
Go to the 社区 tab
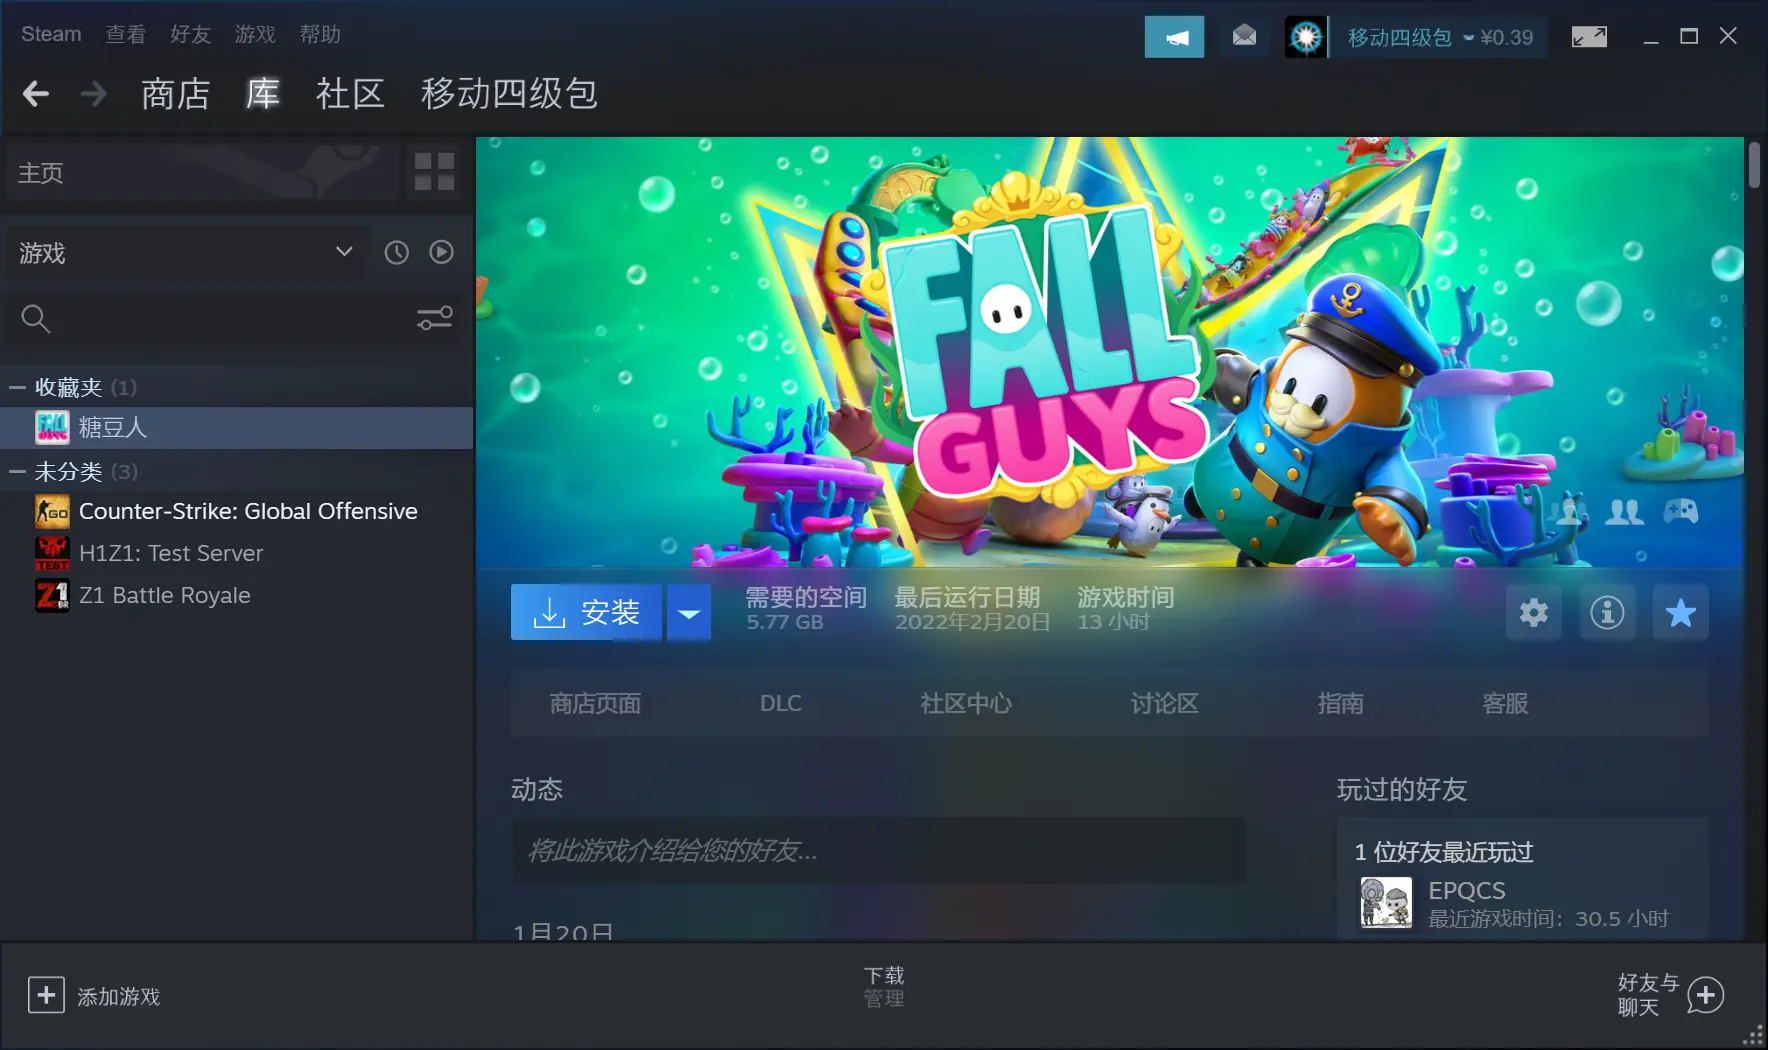coord(350,94)
